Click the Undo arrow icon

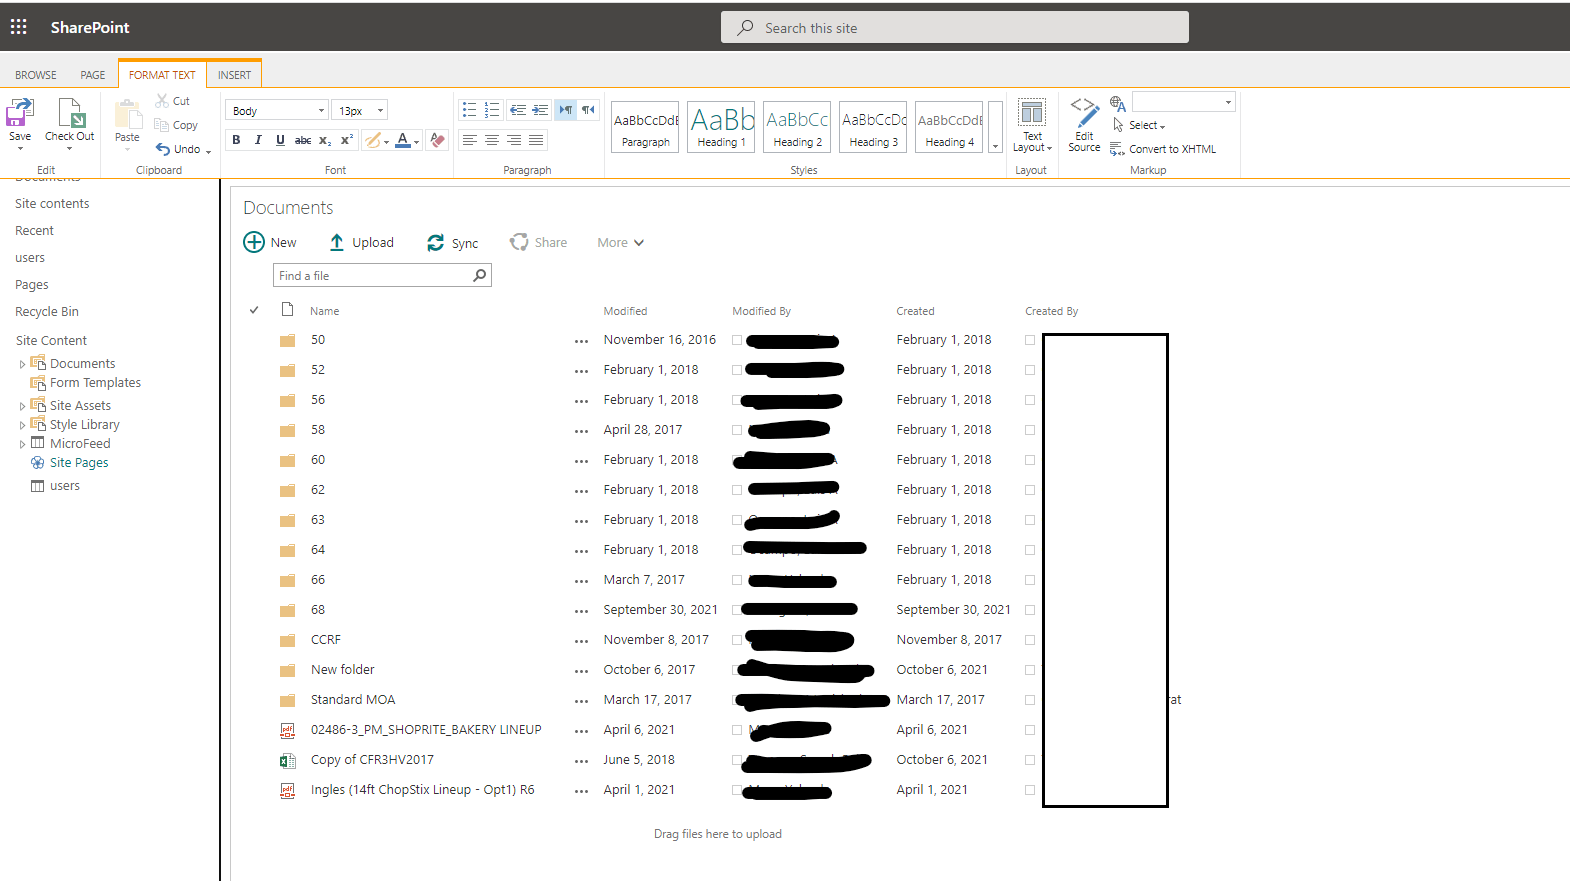coord(163,149)
